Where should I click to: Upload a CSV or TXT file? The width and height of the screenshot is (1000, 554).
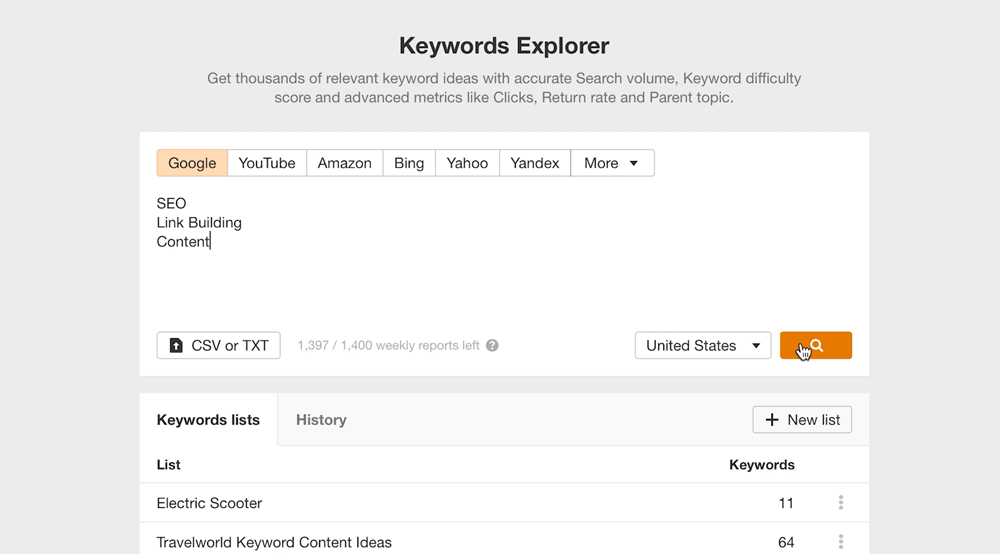tap(218, 345)
